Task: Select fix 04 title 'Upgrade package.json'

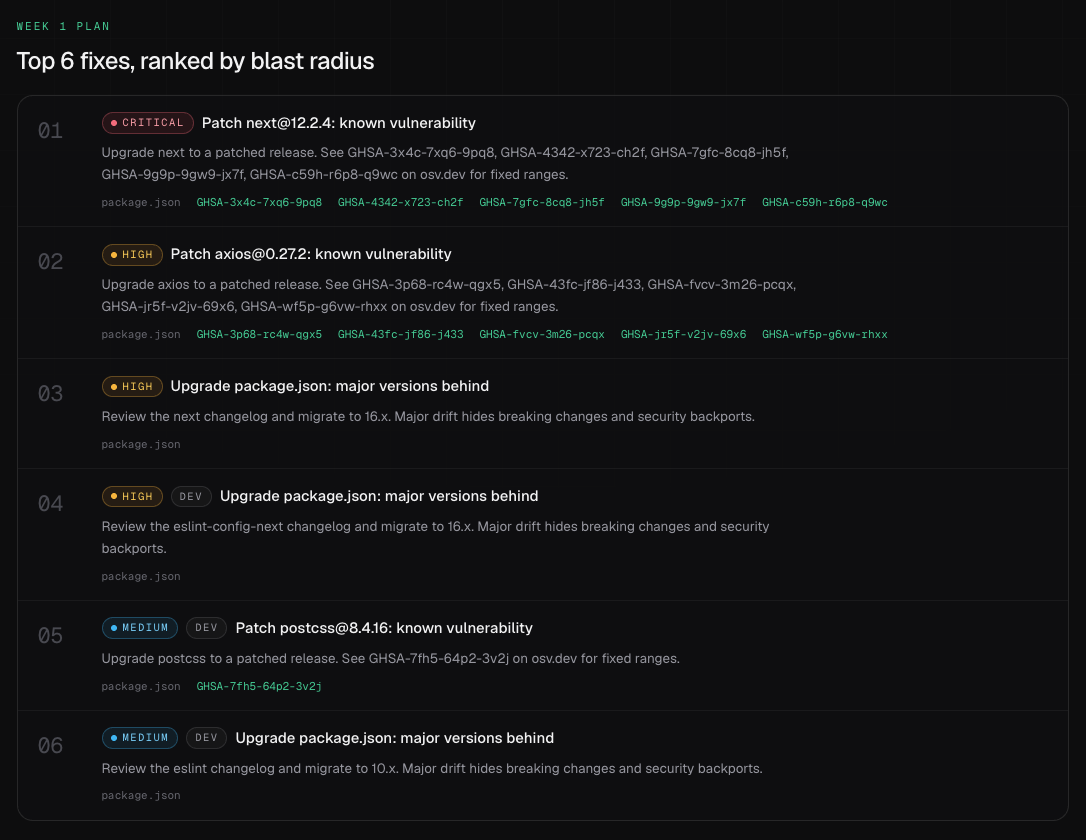Action: tap(379, 497)
